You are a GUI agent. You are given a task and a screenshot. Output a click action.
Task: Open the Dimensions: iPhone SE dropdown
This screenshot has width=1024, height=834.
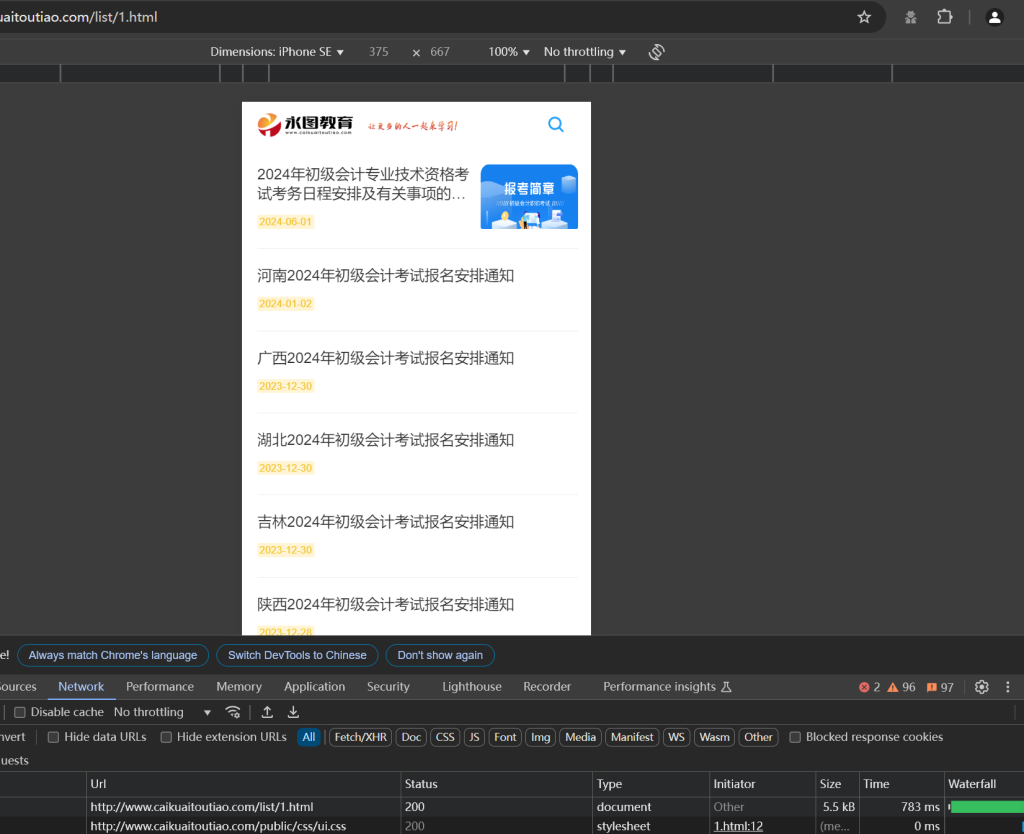click(x=277, y=52)
